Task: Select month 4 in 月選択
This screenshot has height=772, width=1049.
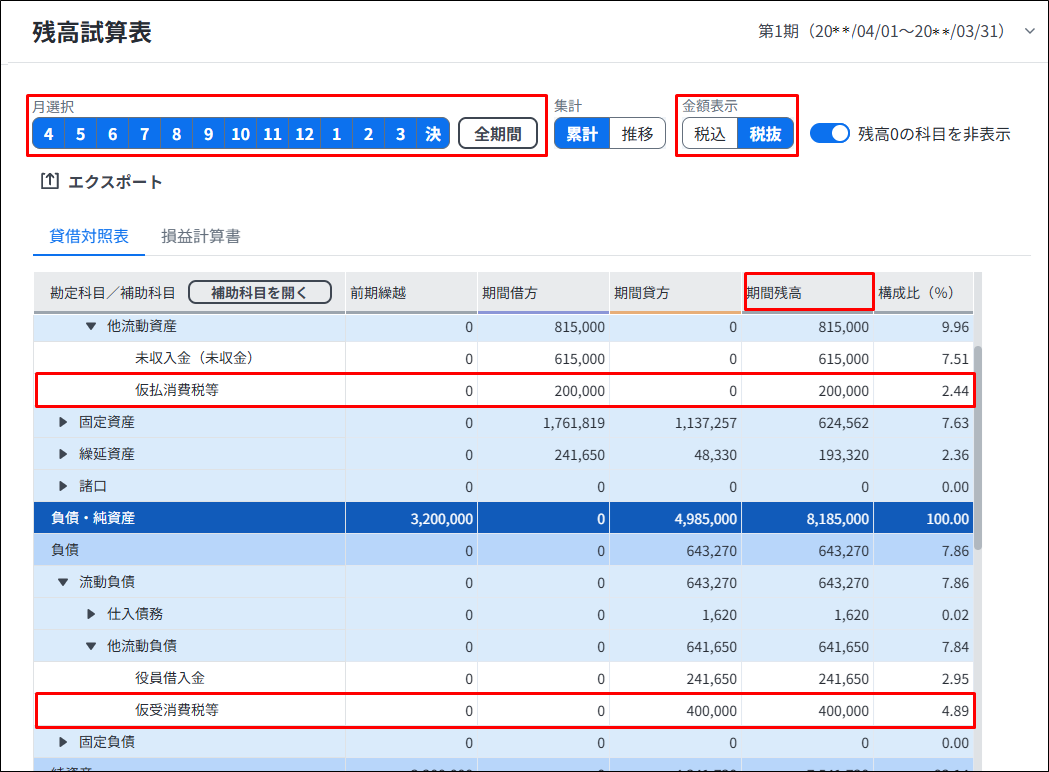Action: [48, 134]
